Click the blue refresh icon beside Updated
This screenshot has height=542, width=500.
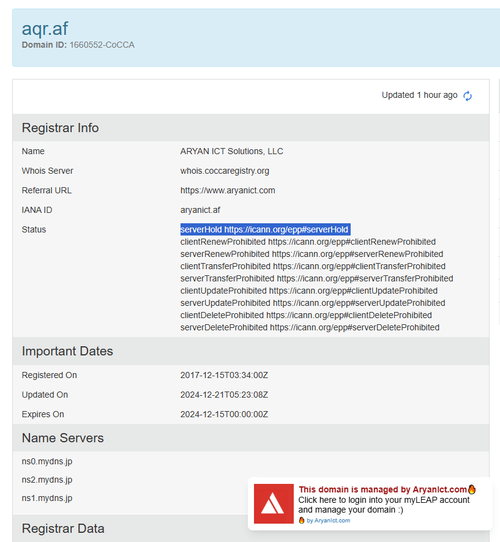click(x=467, y=96)
